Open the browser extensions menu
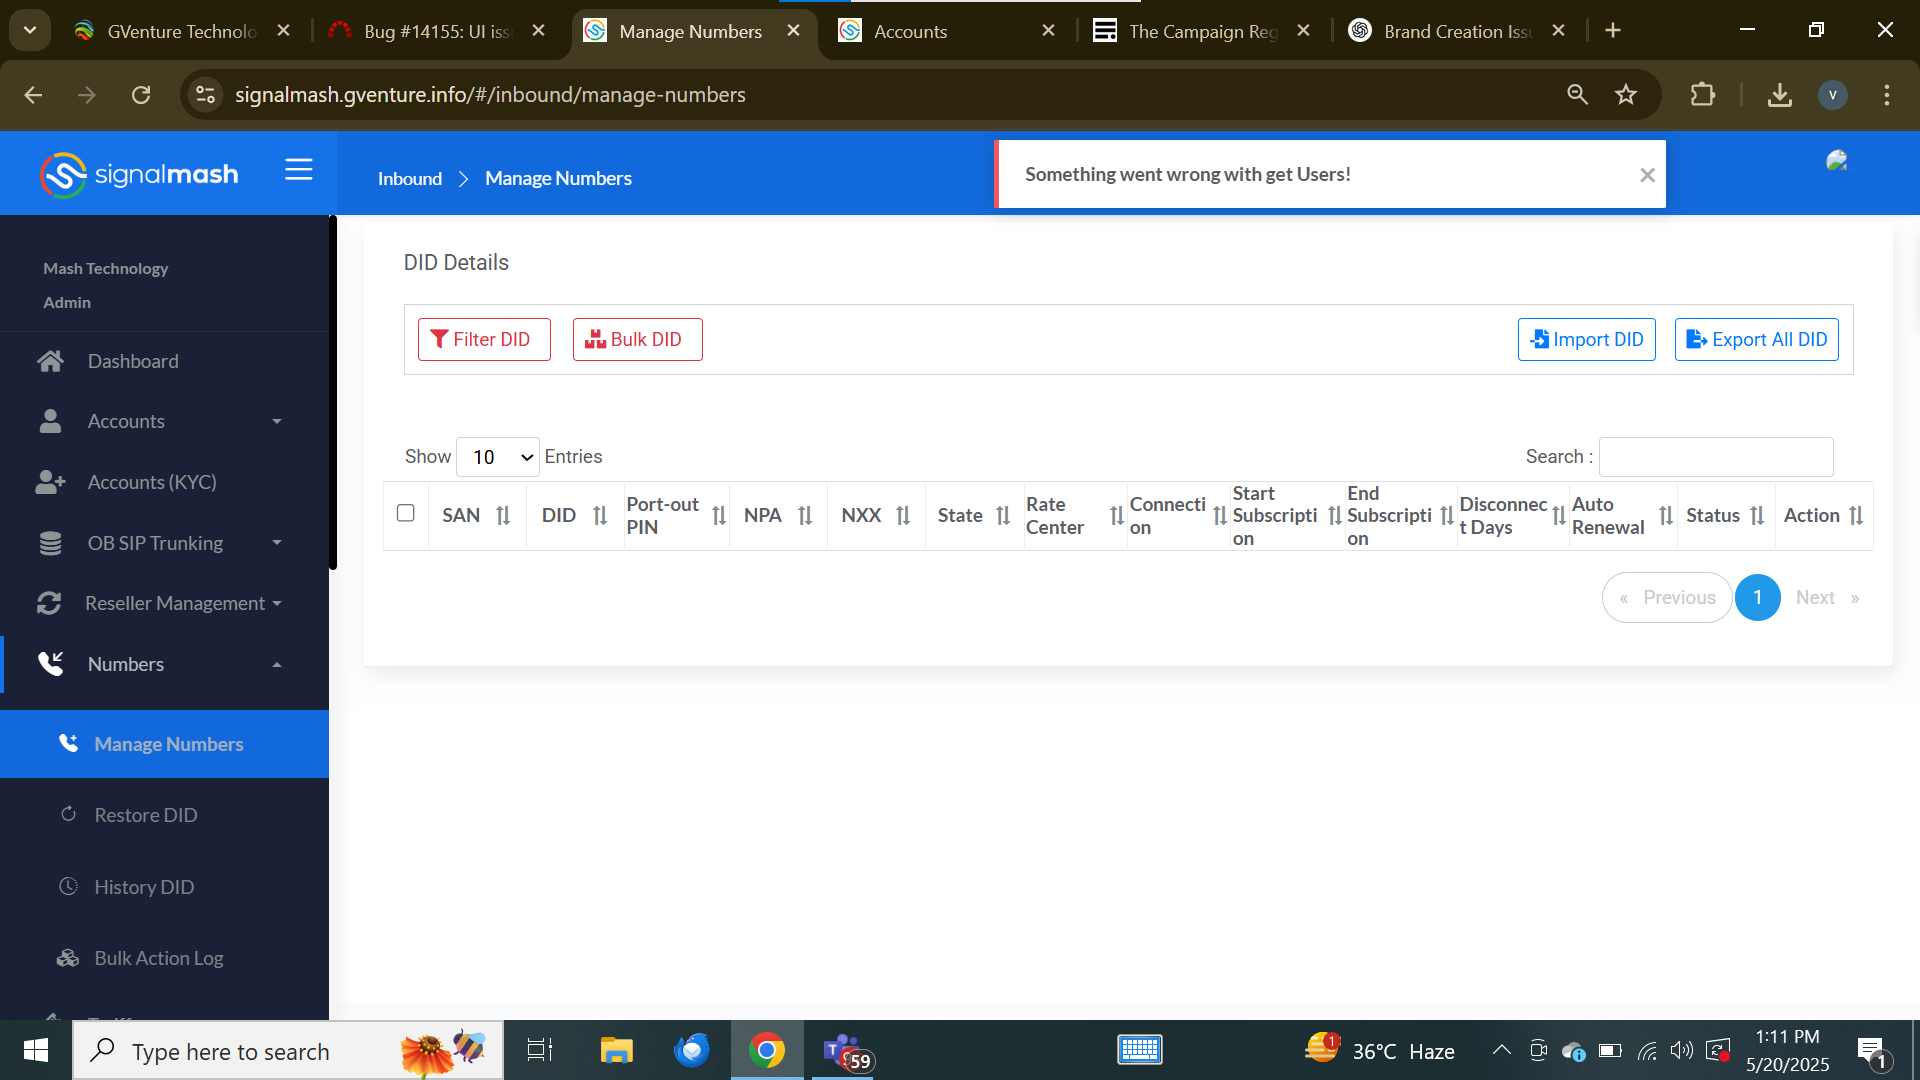Screen dimensions: 1920x1080 tap(1702, 95)
